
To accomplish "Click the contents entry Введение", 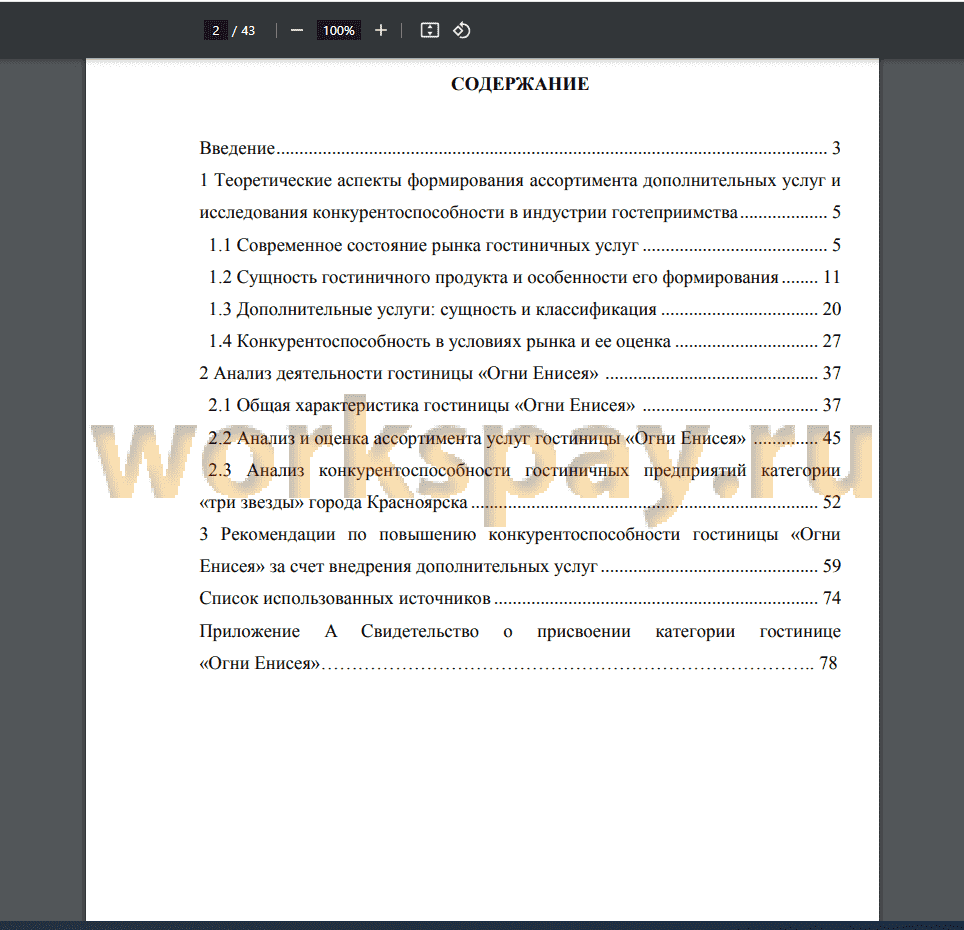I will pos(520,148).
